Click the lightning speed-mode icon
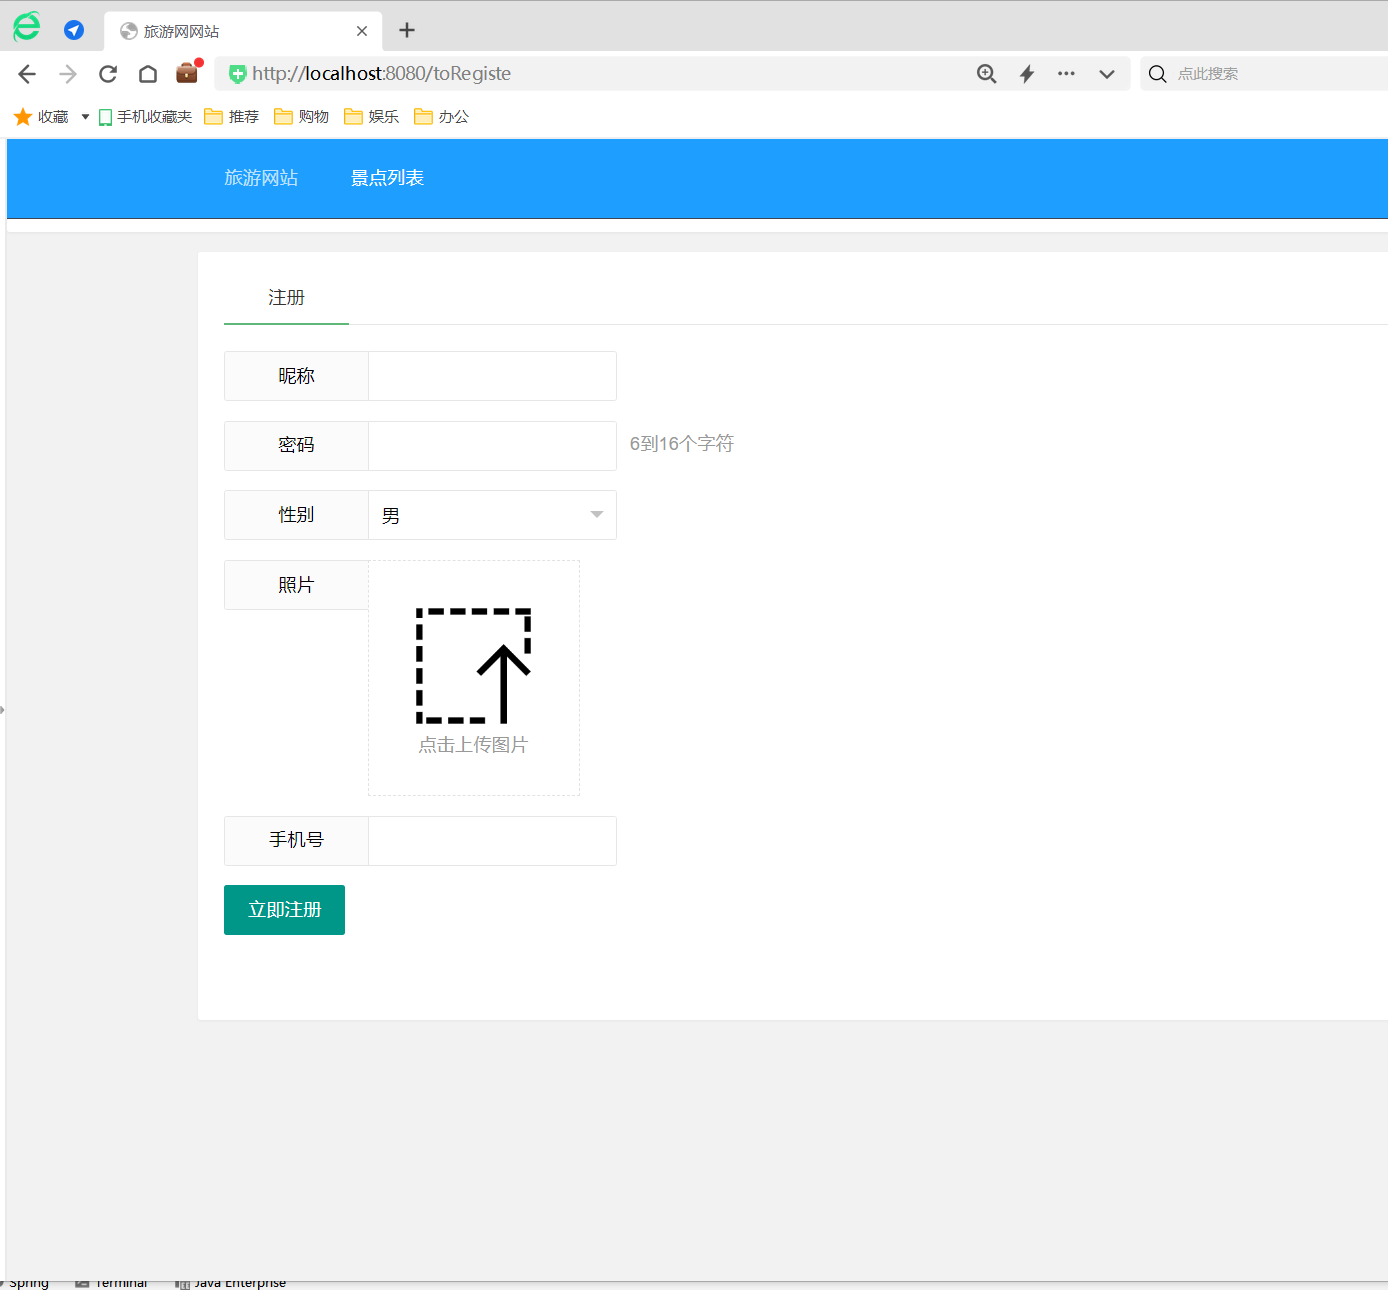This screenshot has width=1388, height=1290. coord(1026,73)
